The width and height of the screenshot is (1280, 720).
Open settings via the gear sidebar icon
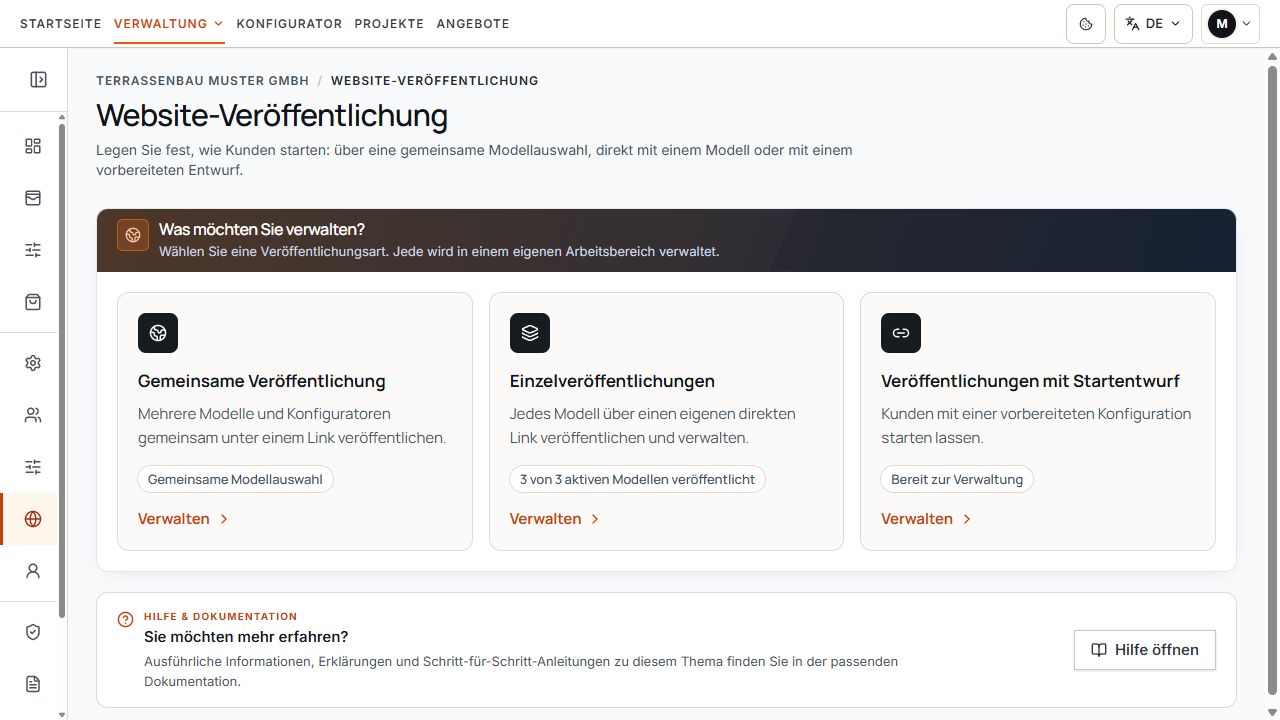click(x=33, y=363)
